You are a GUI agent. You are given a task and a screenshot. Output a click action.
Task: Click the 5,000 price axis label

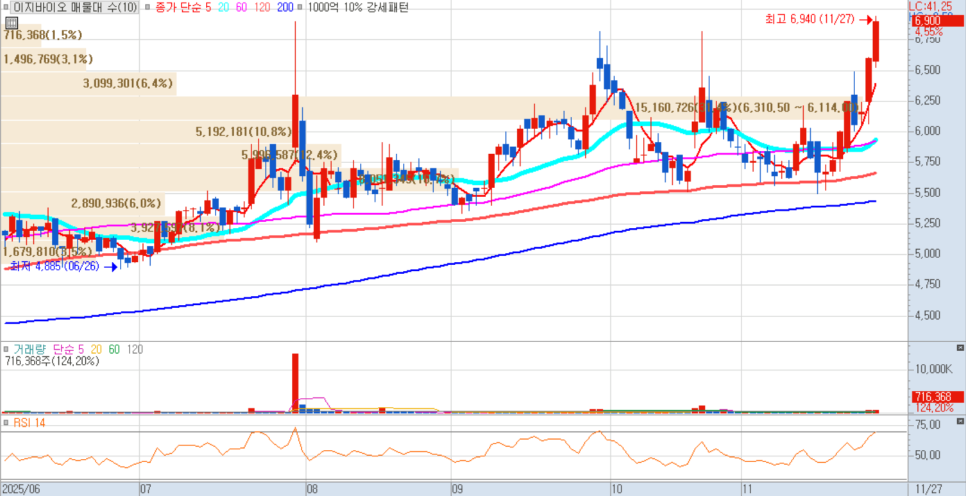[927, 254]
